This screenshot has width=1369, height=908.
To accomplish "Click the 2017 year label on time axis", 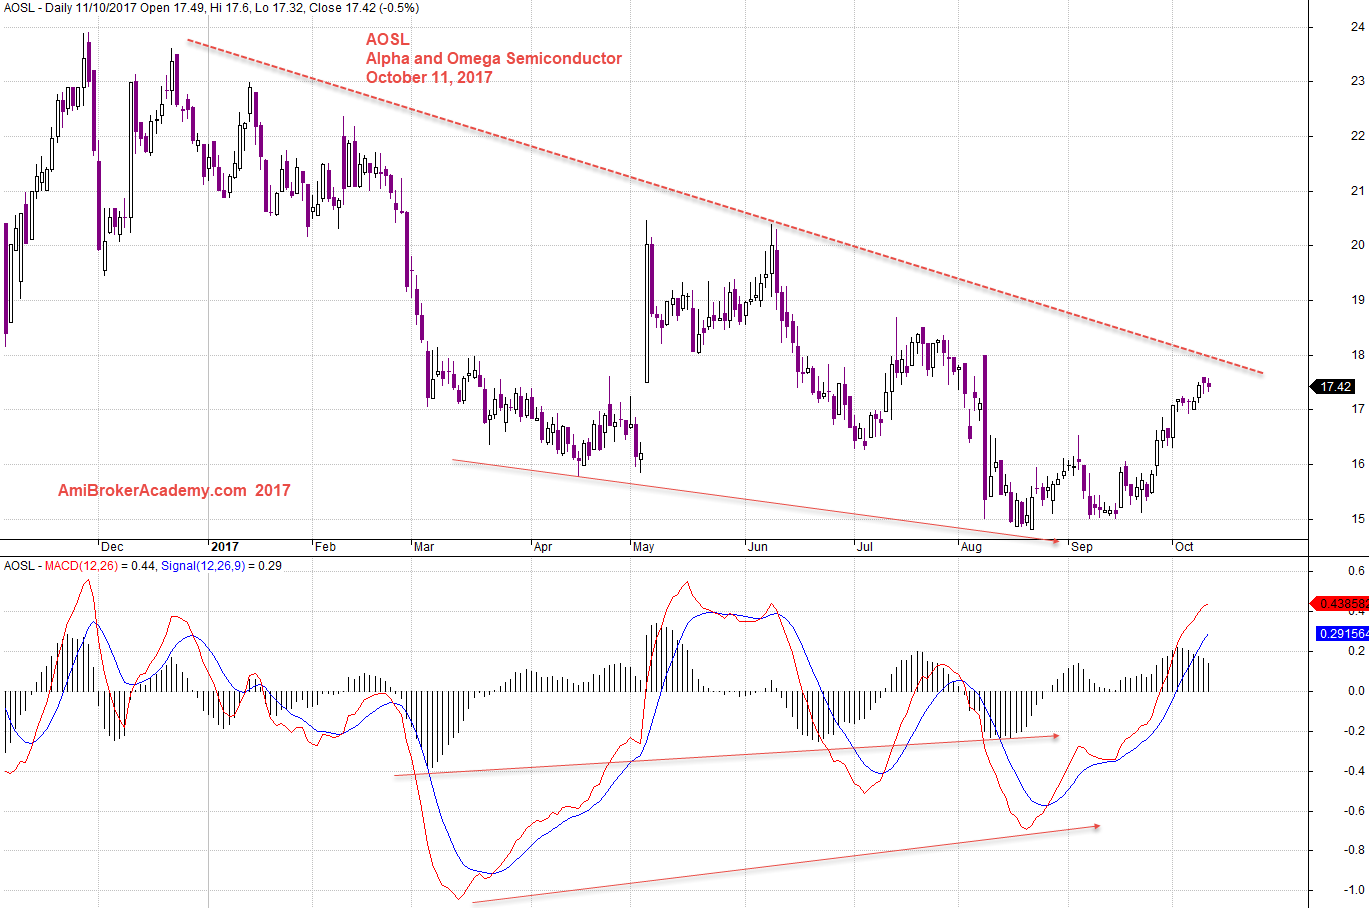I will click(x=224, y=547).
